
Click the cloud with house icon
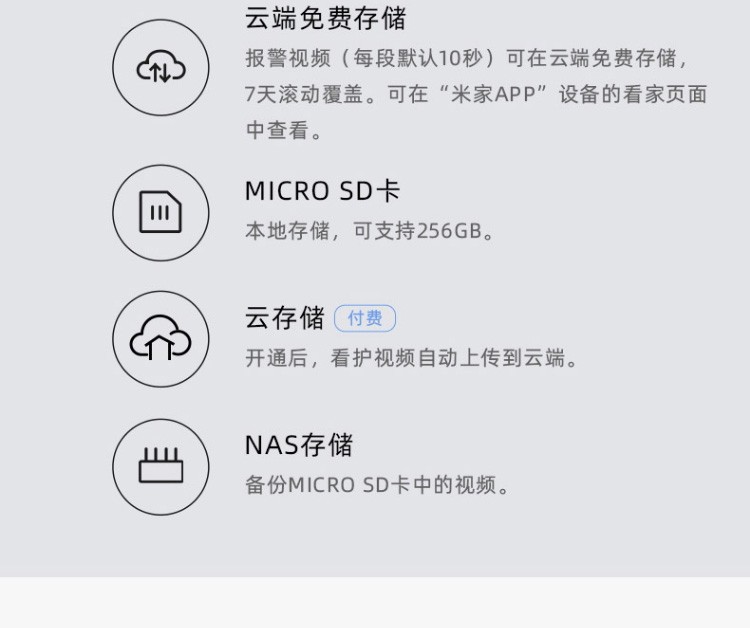[x=161, y=339]
